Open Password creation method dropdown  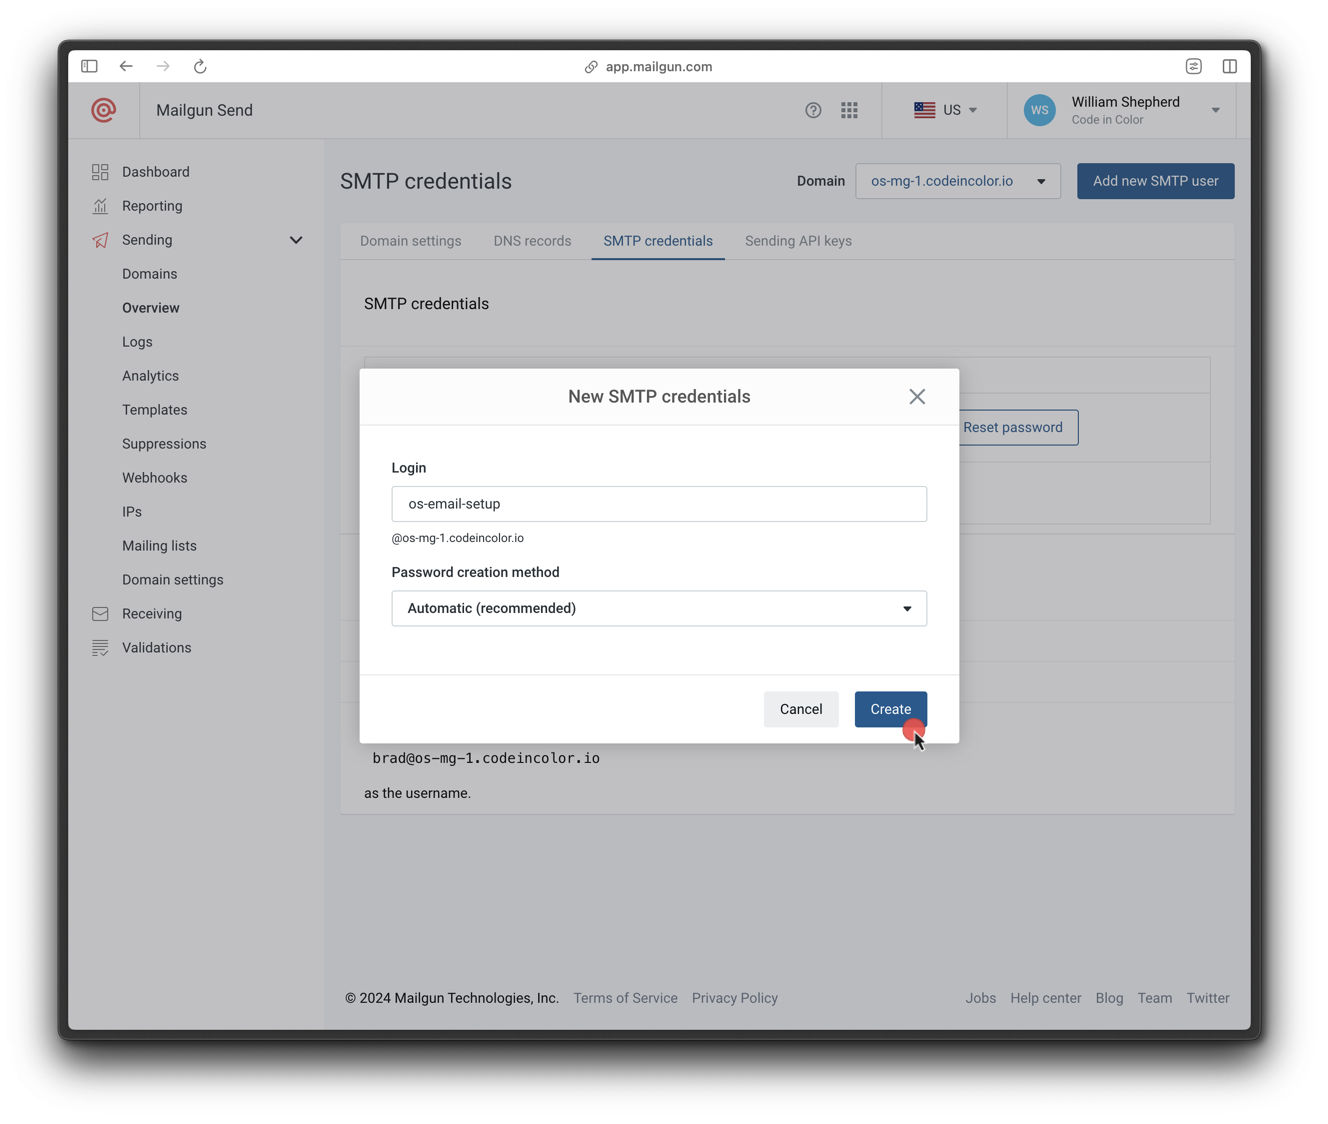click(x=659, y=608)
